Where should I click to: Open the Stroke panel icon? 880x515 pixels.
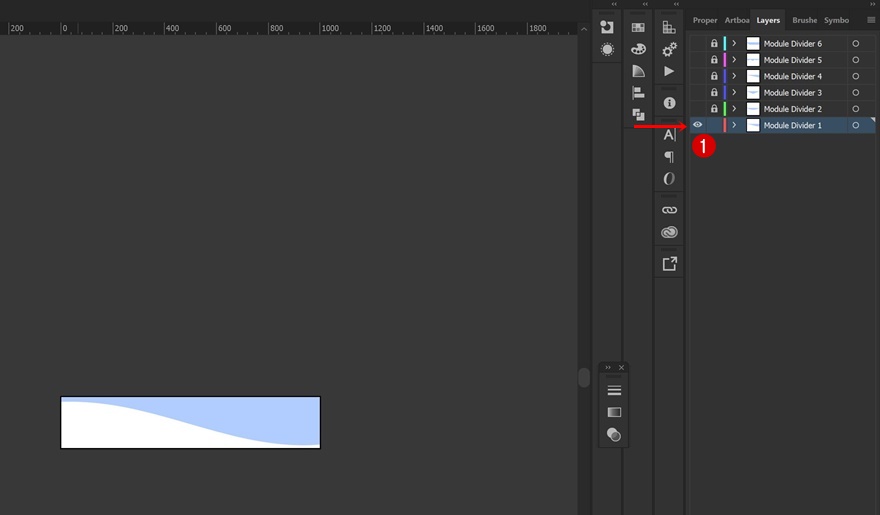click(x=614, y=390)
